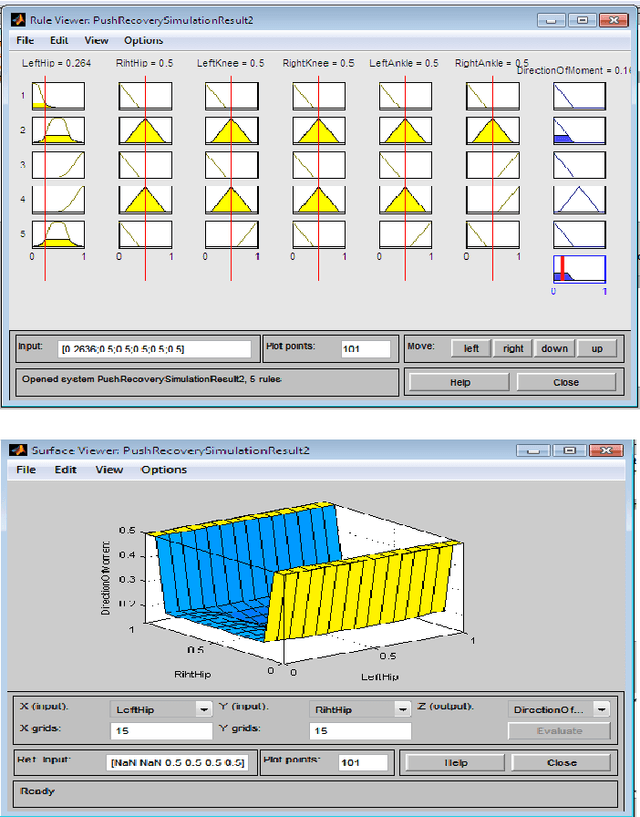This screenshot has width=640, height=817.
Task: Open View menu in Surface Viewer
Action: (x=109, y=470)
